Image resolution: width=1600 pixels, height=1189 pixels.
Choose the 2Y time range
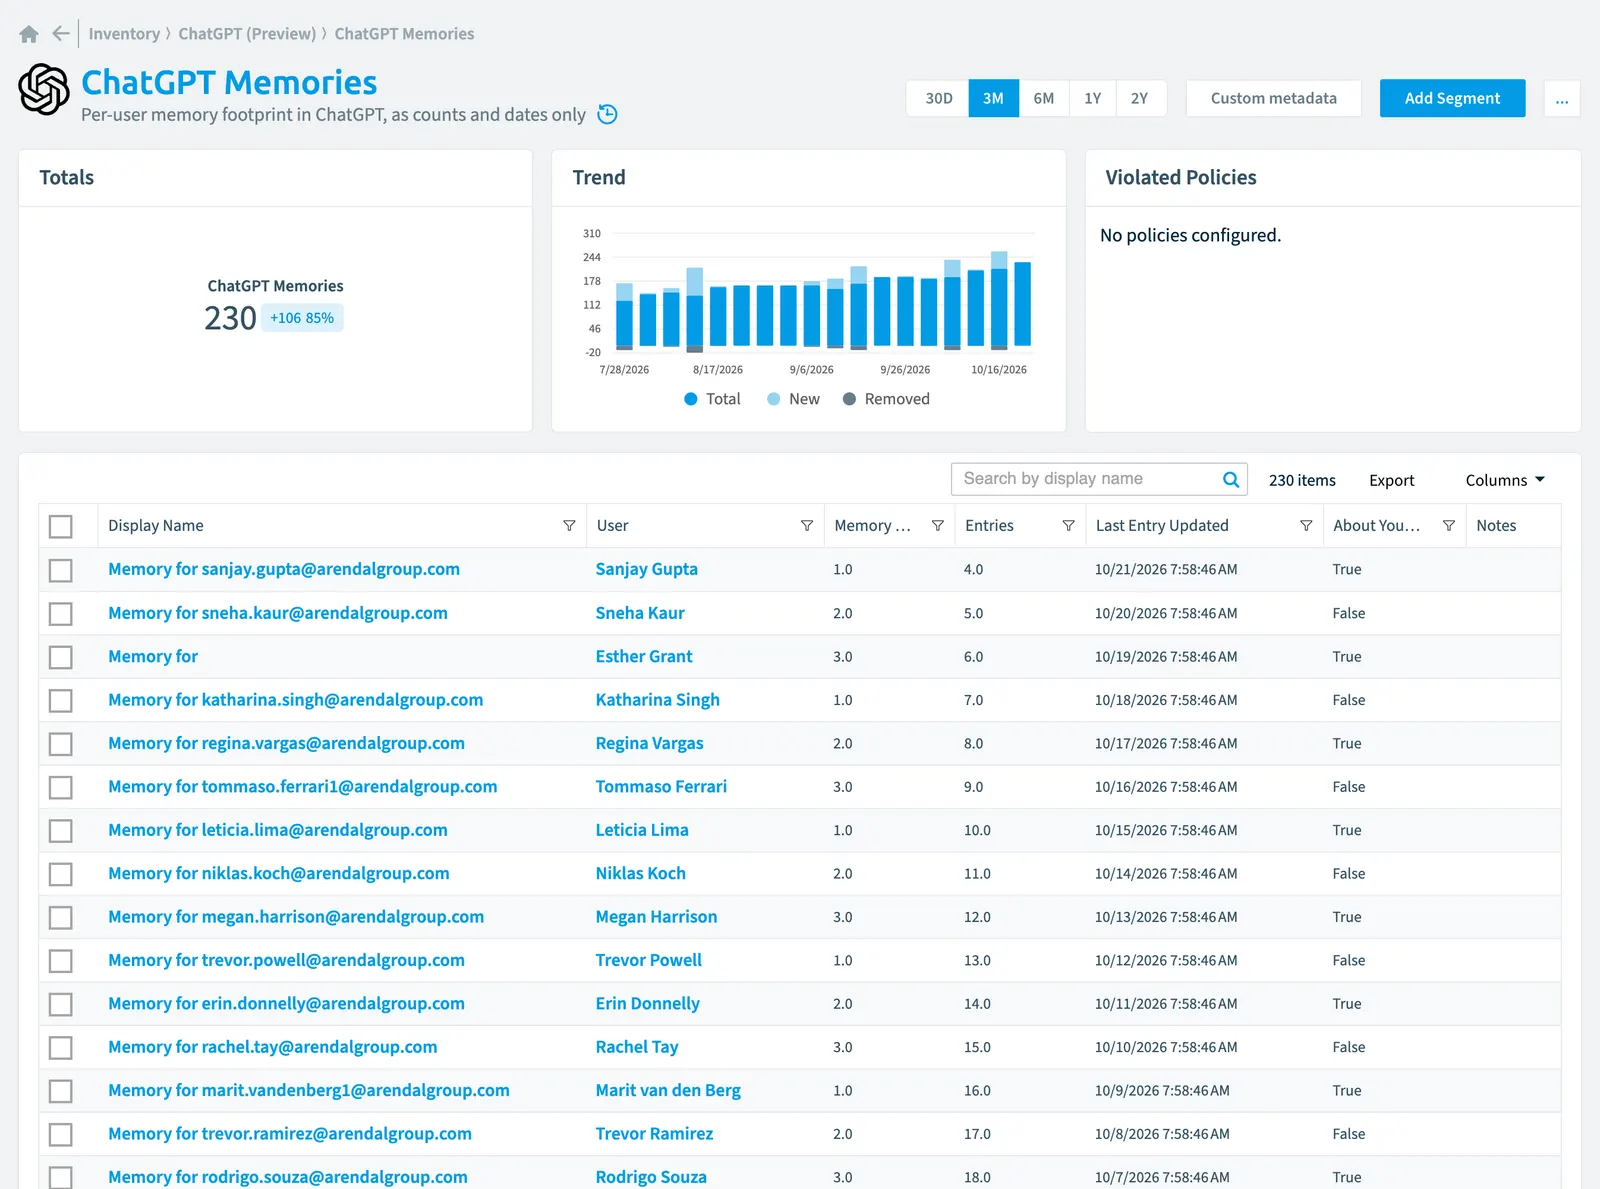(1140, 98)
